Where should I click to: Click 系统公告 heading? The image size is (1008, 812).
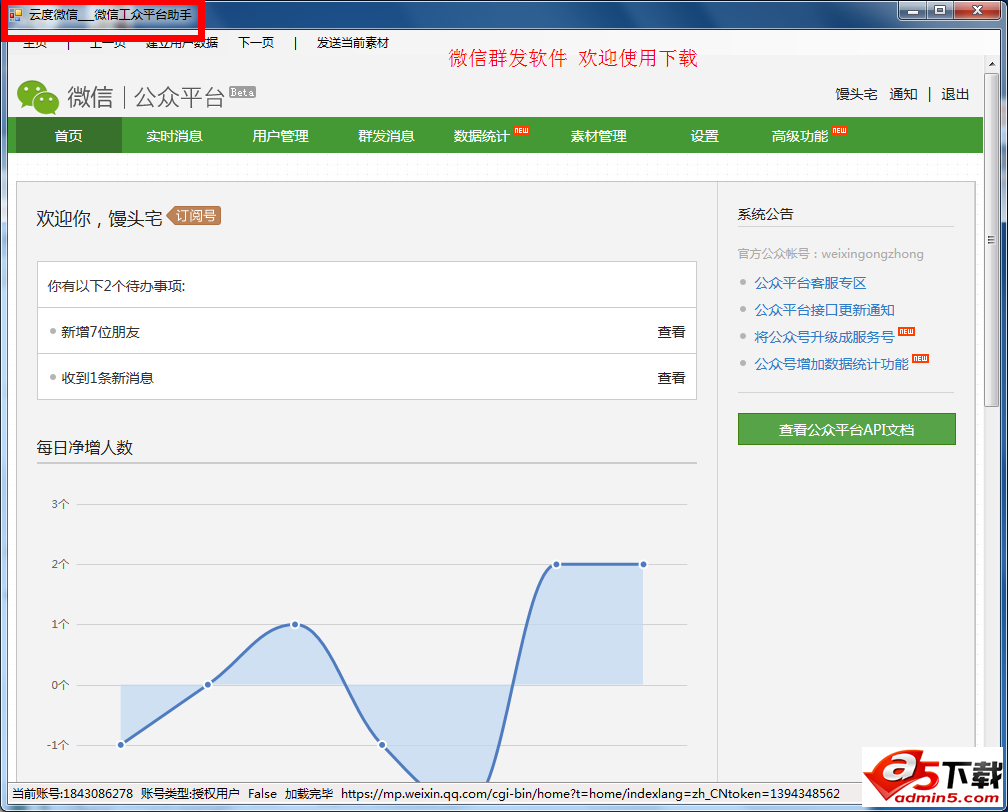coord(765,214)
